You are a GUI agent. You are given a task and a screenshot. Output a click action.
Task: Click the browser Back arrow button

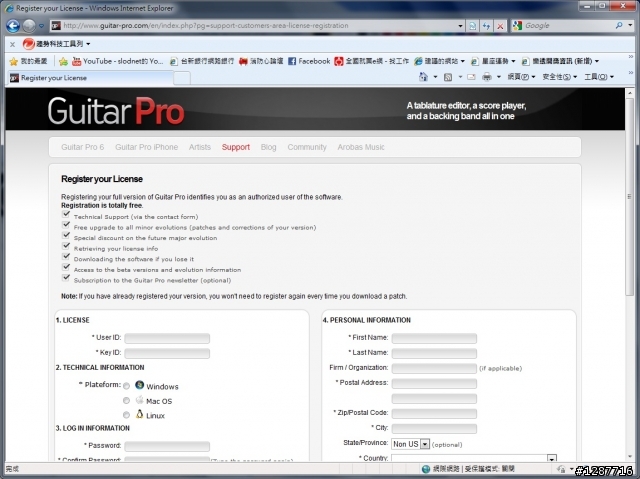(13, 26)
